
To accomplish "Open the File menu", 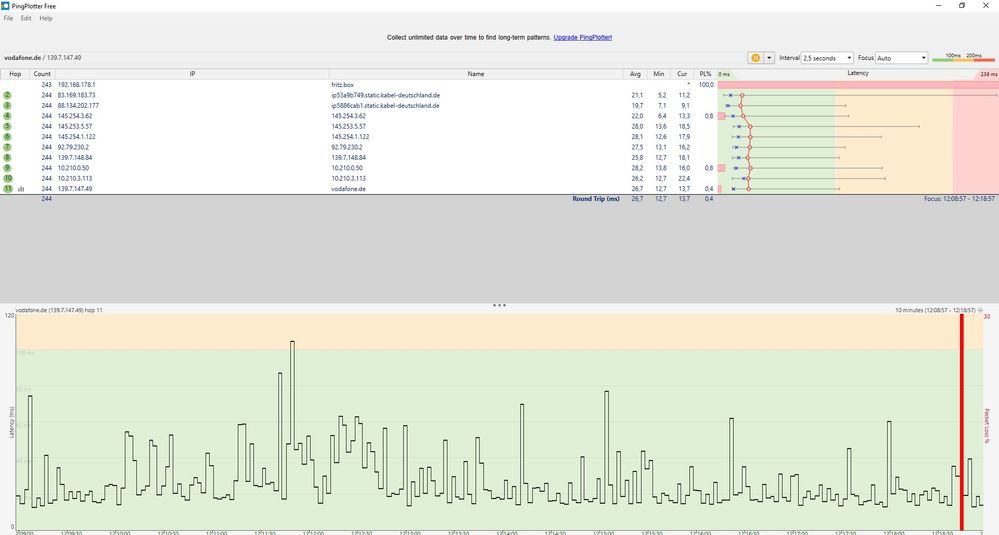I will (x=8, y=18).
